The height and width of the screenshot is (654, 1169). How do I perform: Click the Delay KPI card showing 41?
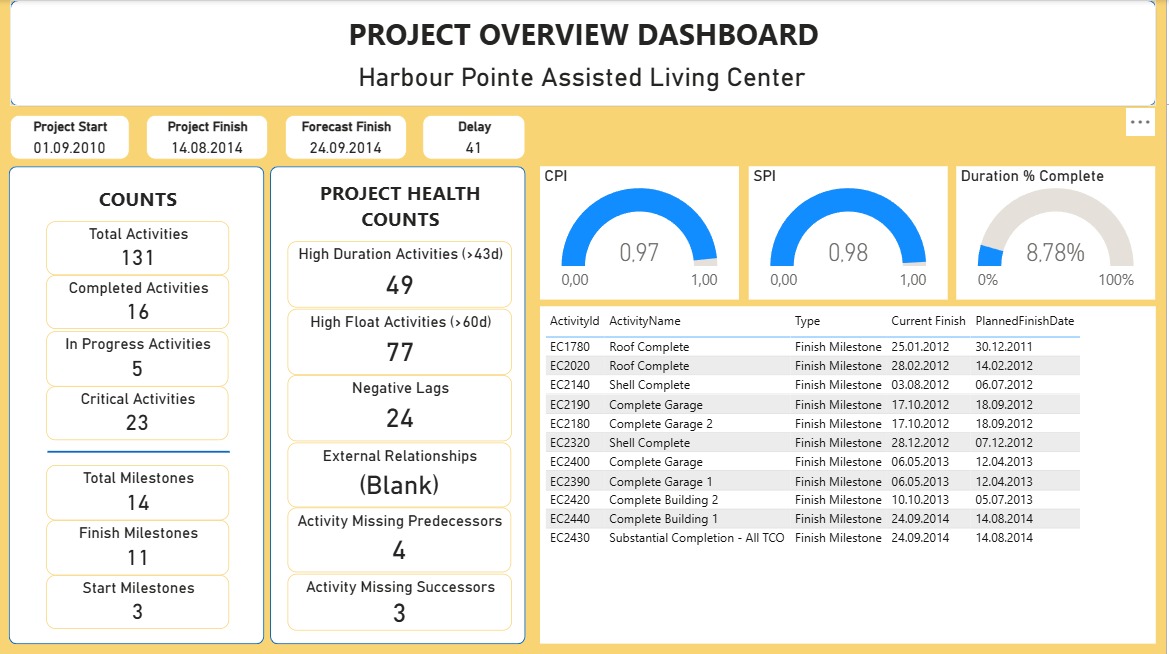[473, 137]
